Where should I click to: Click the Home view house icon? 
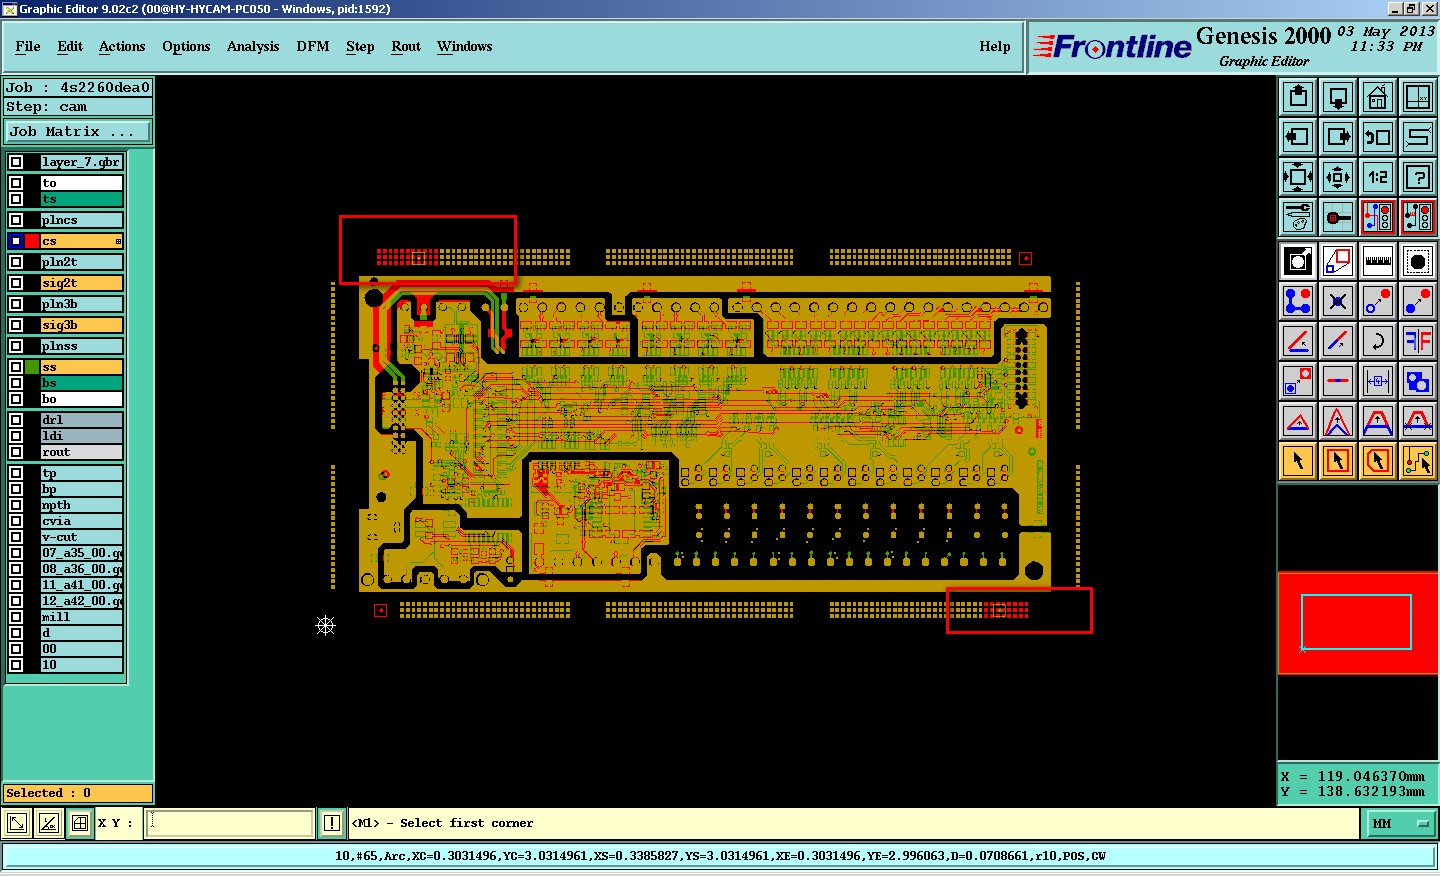pyautogui.click(x=1378, y=97)
